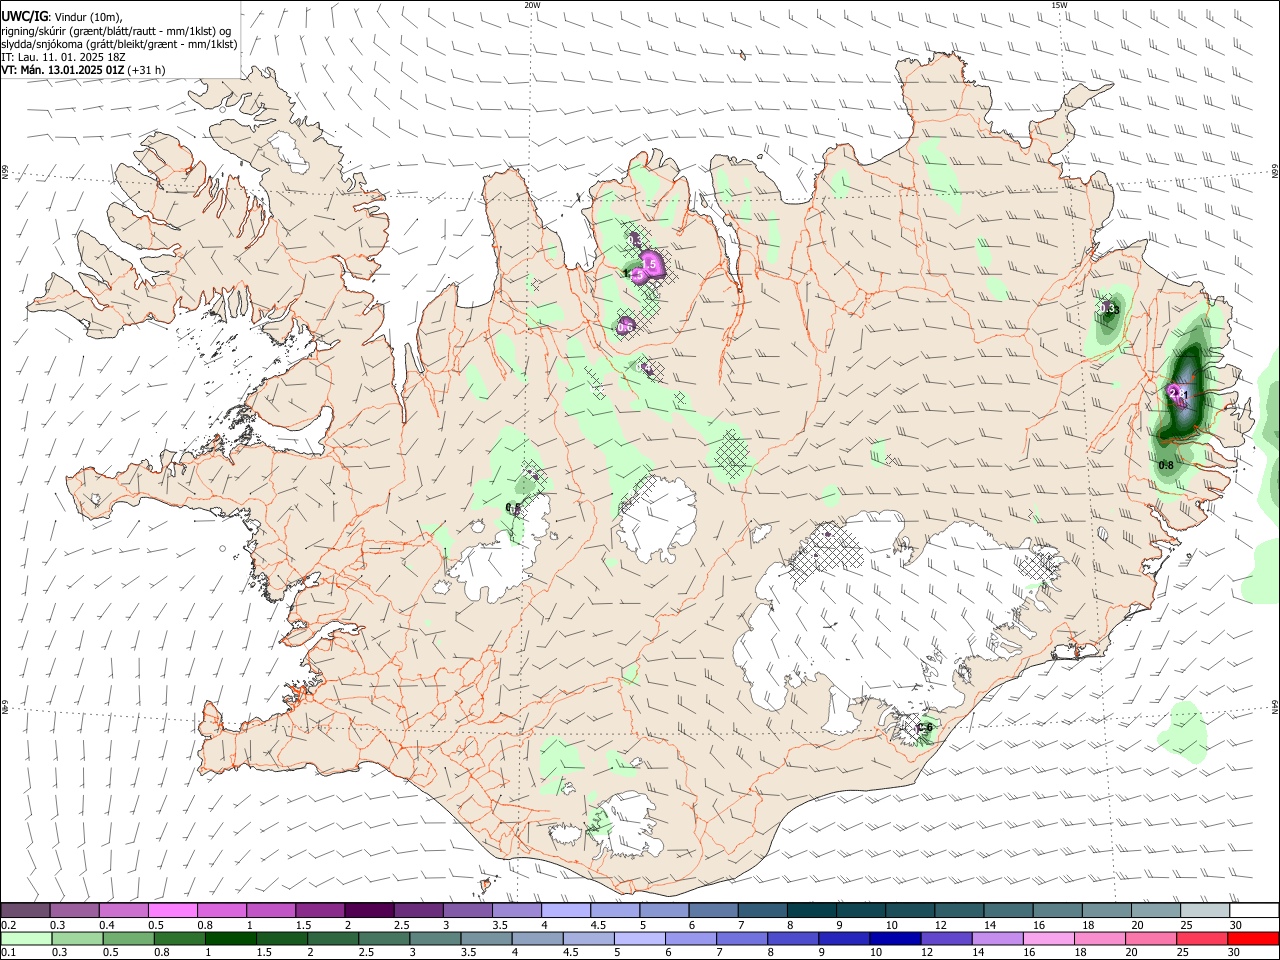Select the upper-row plum swatch labeled 0.2
The image size is (1280, 960).
pyautogui.click(x=25, y=911)
